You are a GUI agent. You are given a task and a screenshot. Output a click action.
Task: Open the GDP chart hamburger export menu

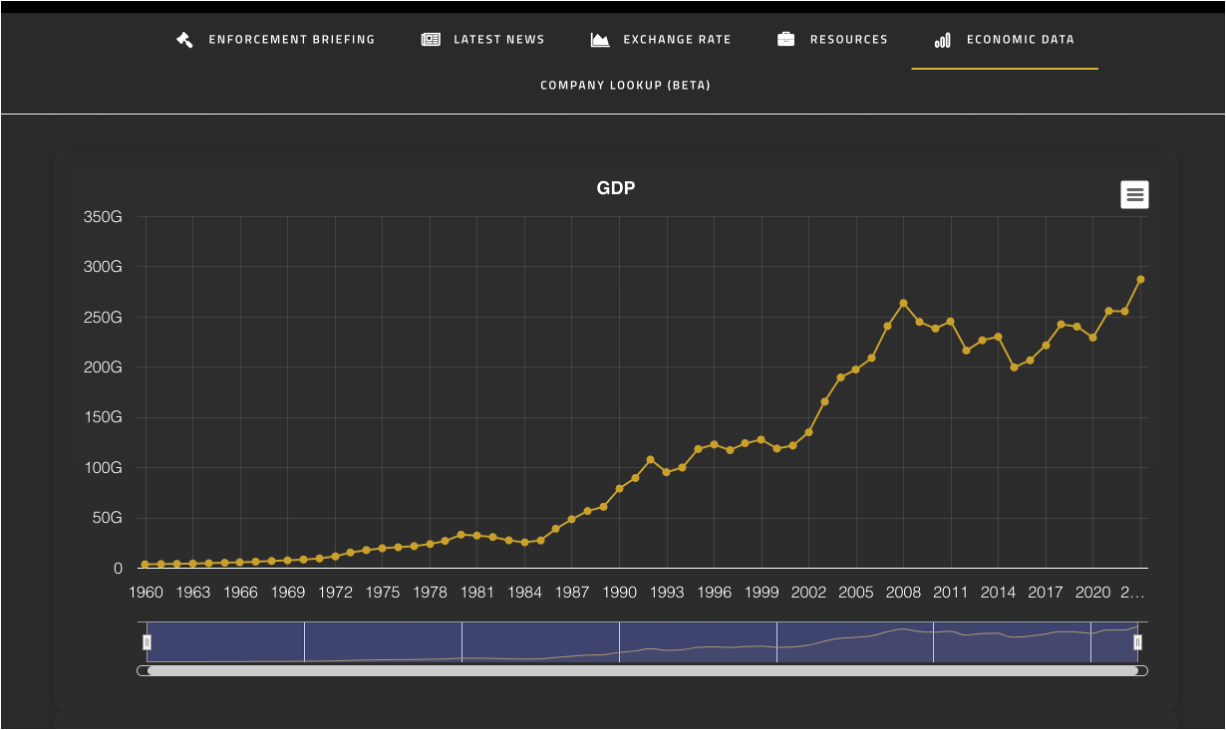click(1134, 195)
